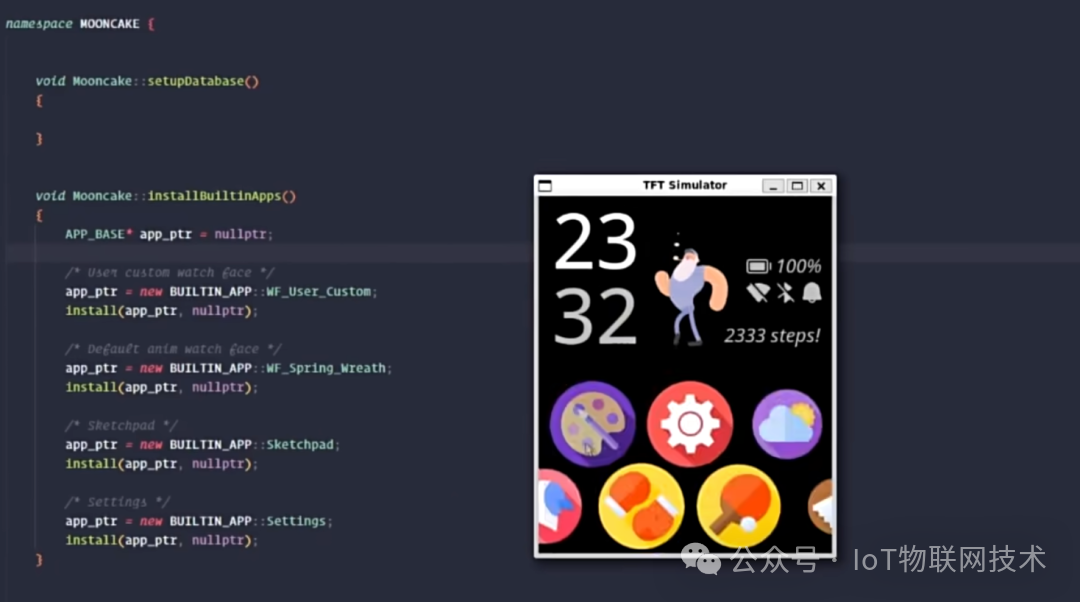
Task: Click the install call after Settings
Action: pos(161,540)
